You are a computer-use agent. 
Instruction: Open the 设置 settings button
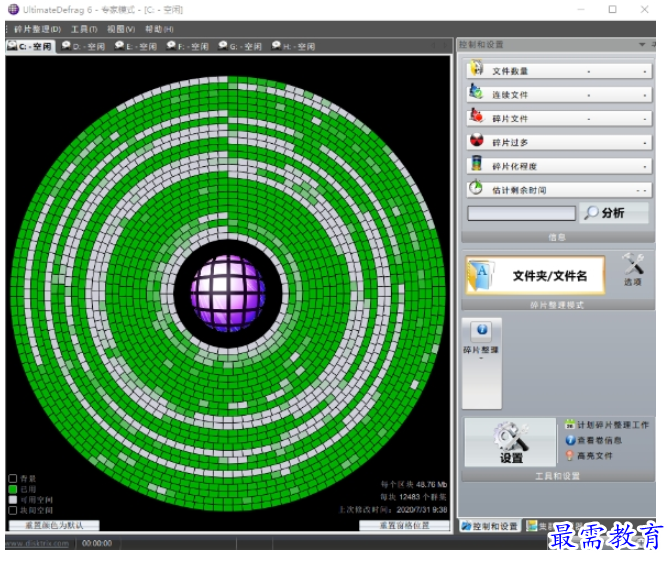click(x=510, y=442)
